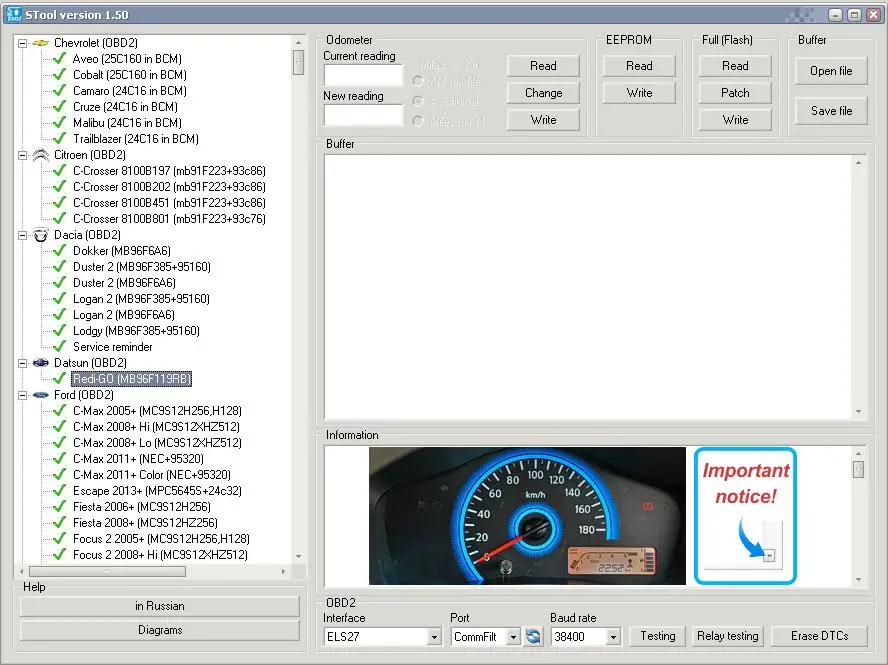The height and width of the screenshot is (665, 888).
Task: Click the Information panel's scroll down arrow
Action: coord(859,579)
